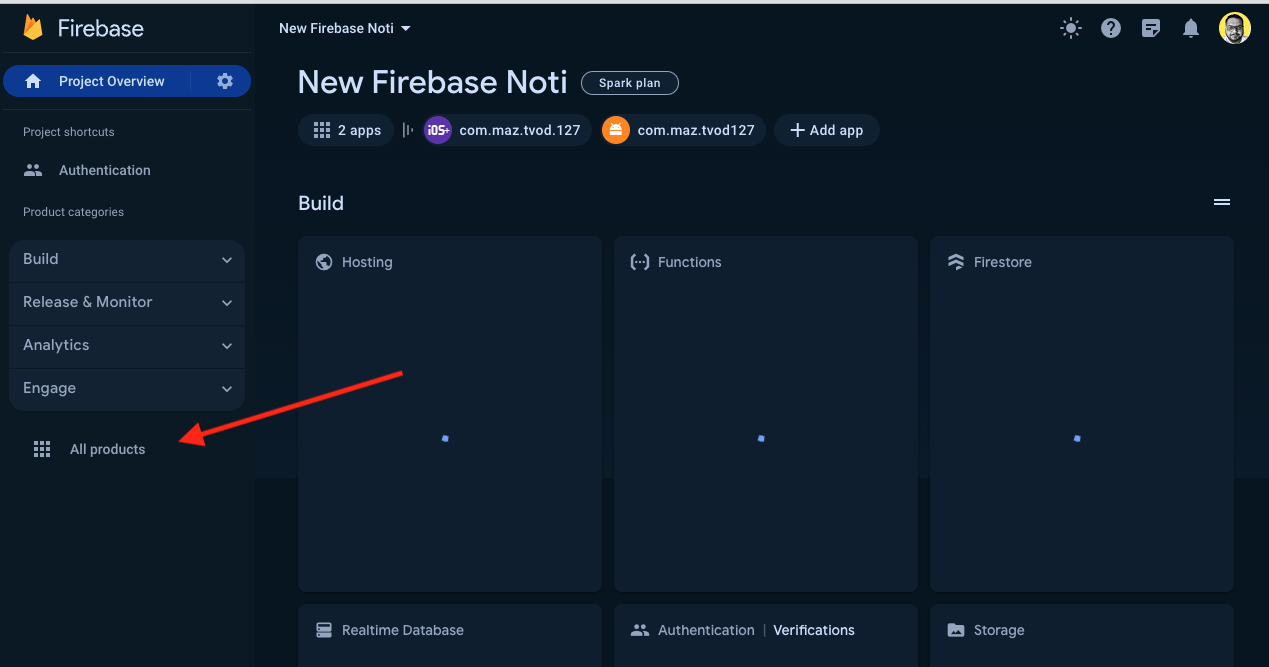This screenshot has height=667, width=1269.
Task: Open the Hosting card
Action: click(x=450, y=414)
